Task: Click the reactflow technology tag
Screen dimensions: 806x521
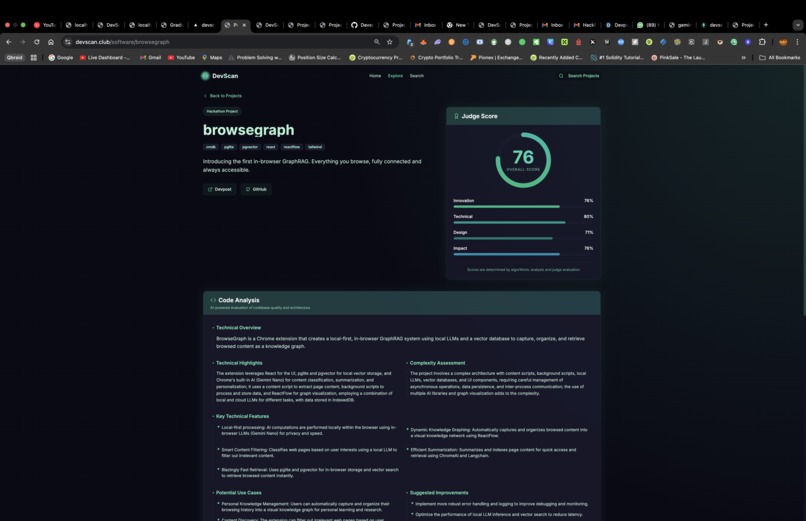Action: coord(291,147)
